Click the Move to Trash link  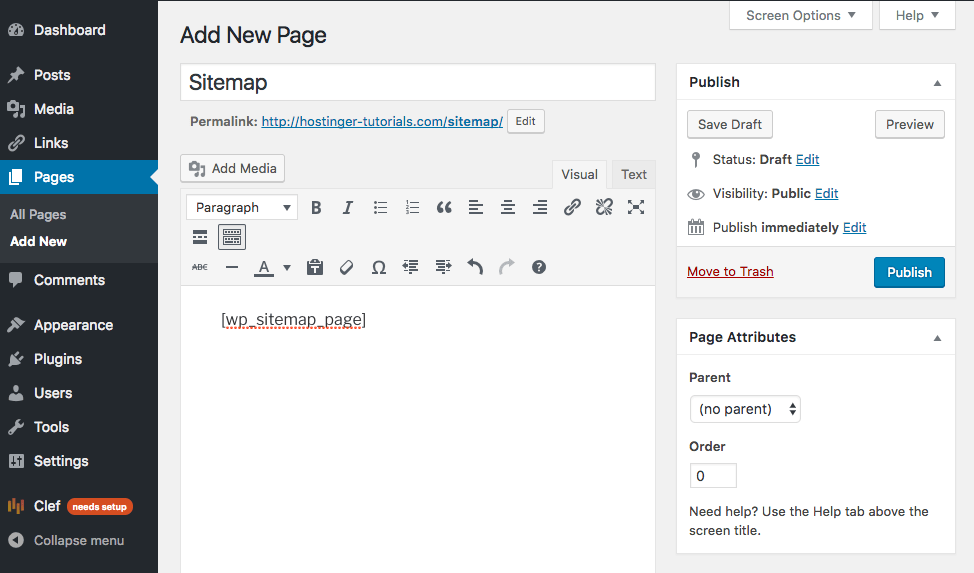[730, 272]
